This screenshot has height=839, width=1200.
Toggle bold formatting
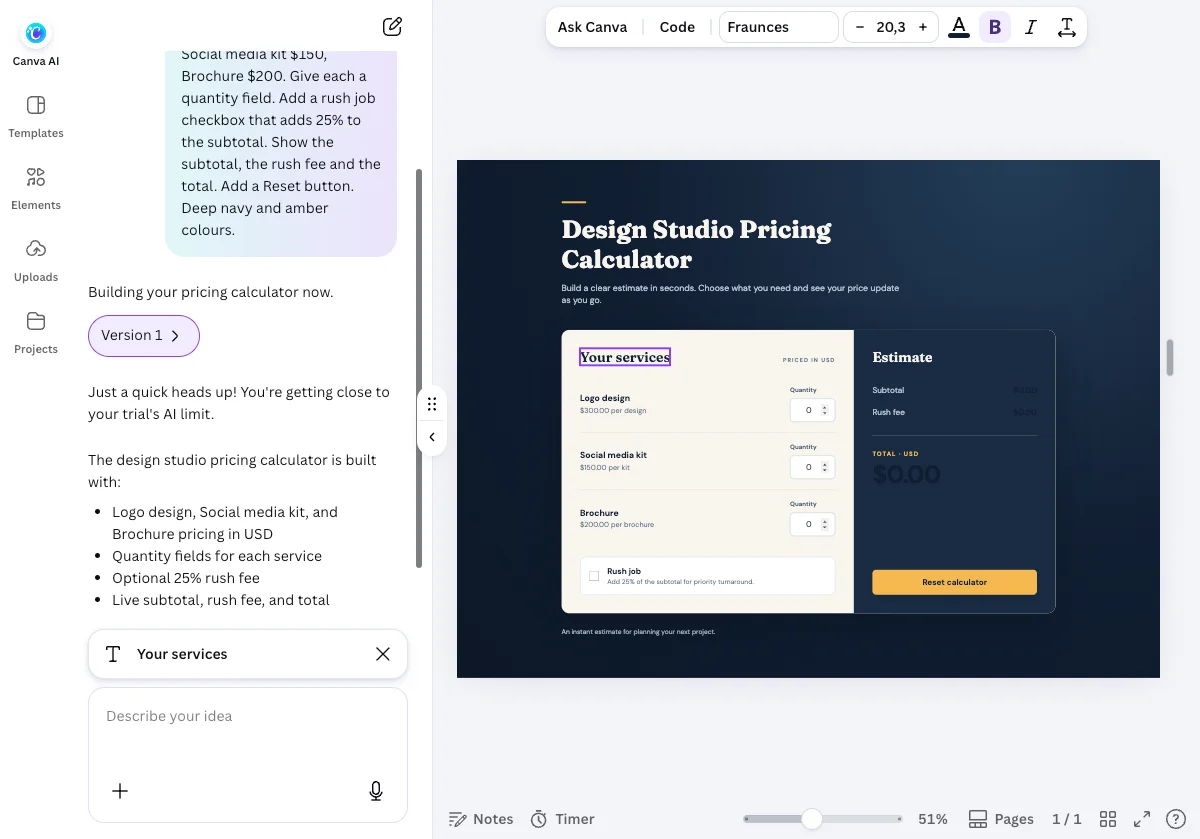(x=994, y=27)
